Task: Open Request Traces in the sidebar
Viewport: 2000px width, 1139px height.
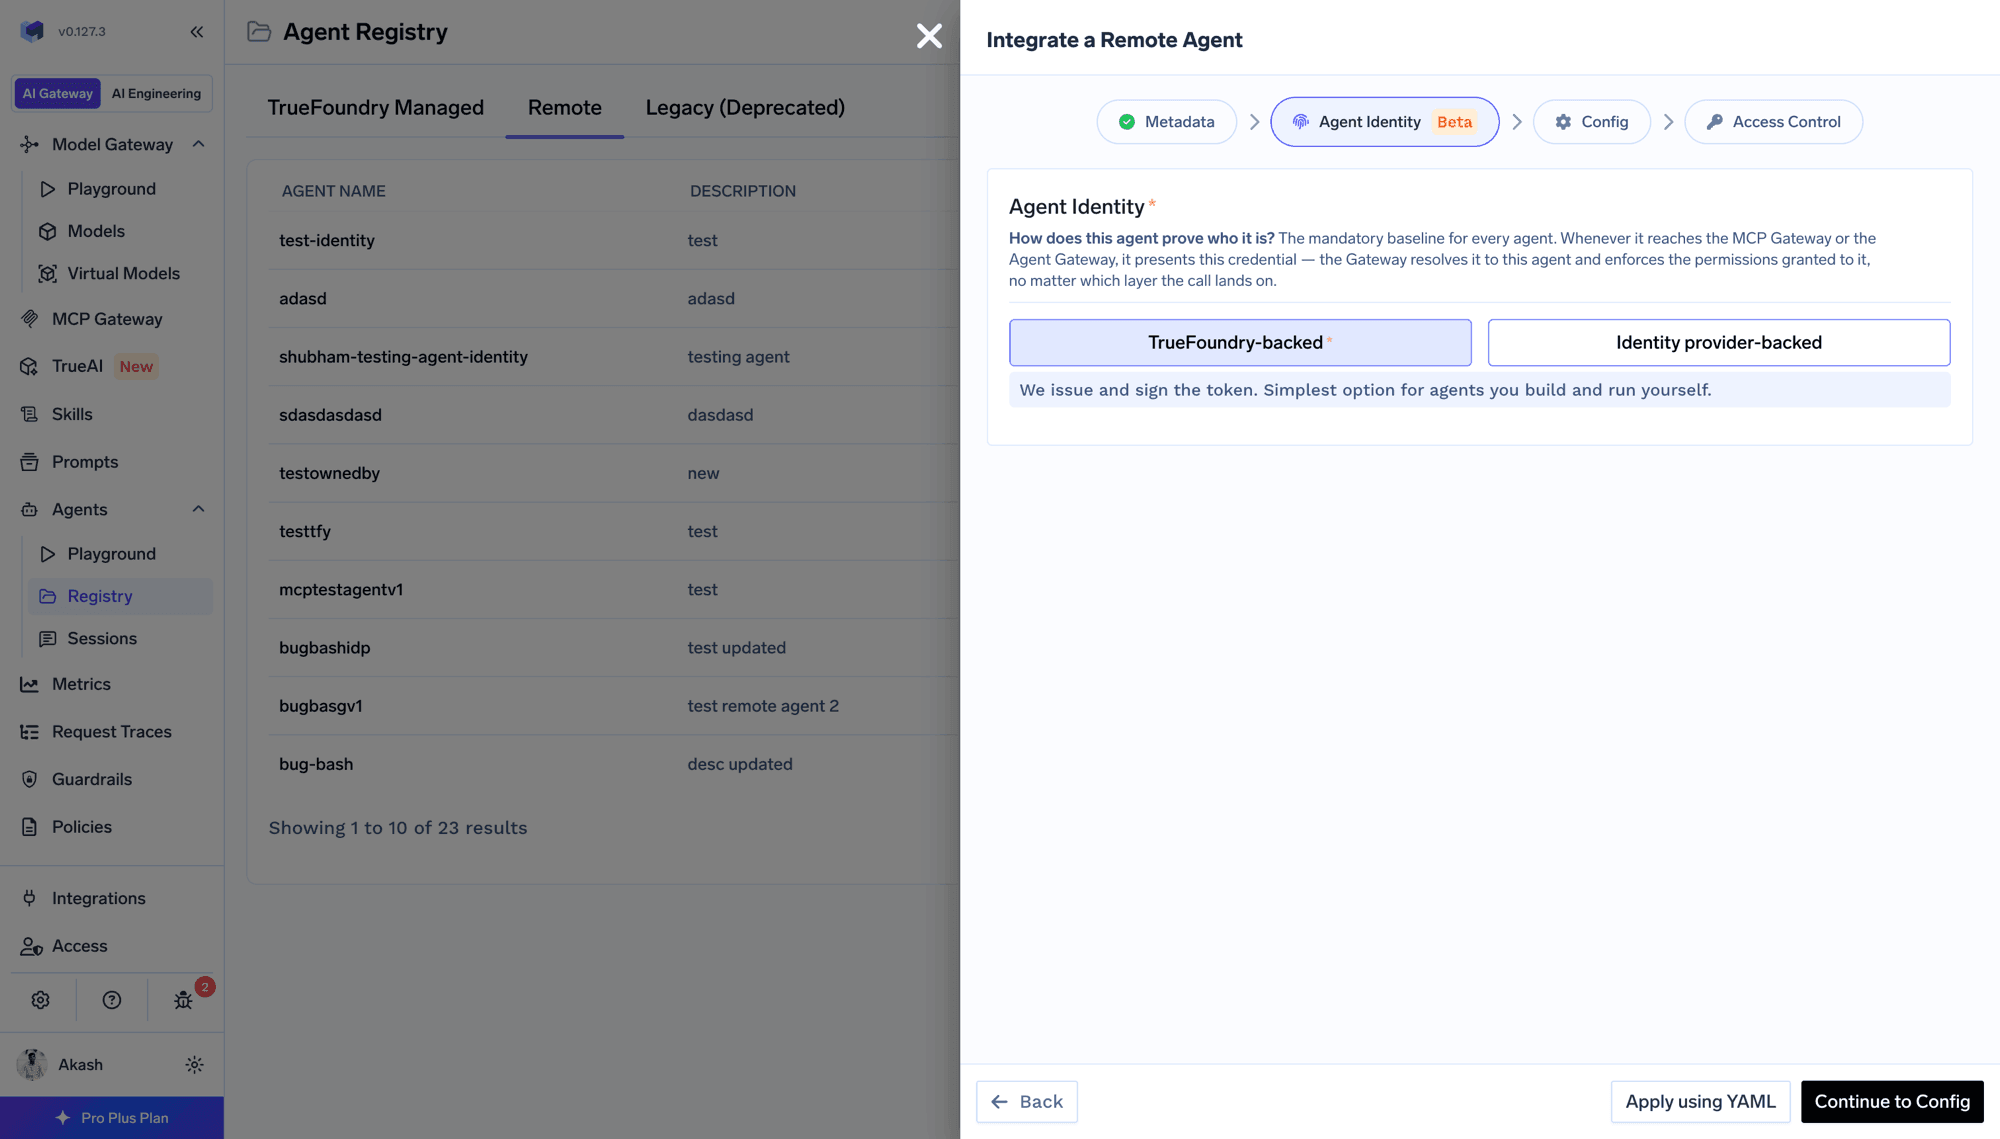Action: (112, 732)
